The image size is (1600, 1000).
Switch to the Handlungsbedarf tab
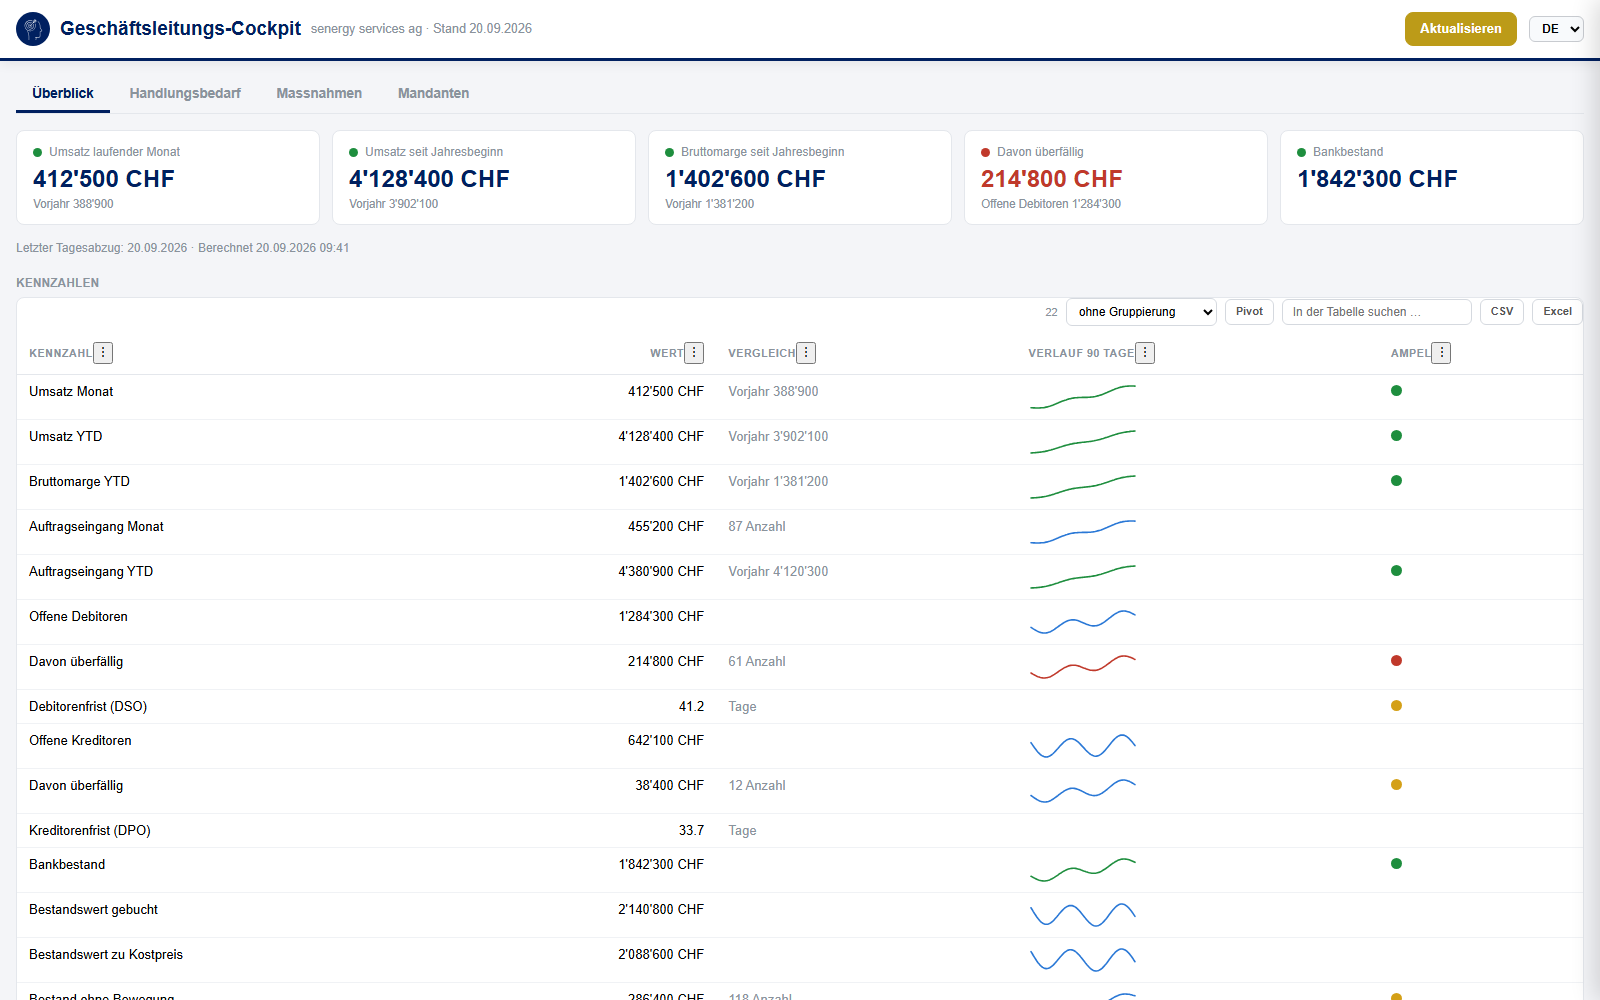185,93
